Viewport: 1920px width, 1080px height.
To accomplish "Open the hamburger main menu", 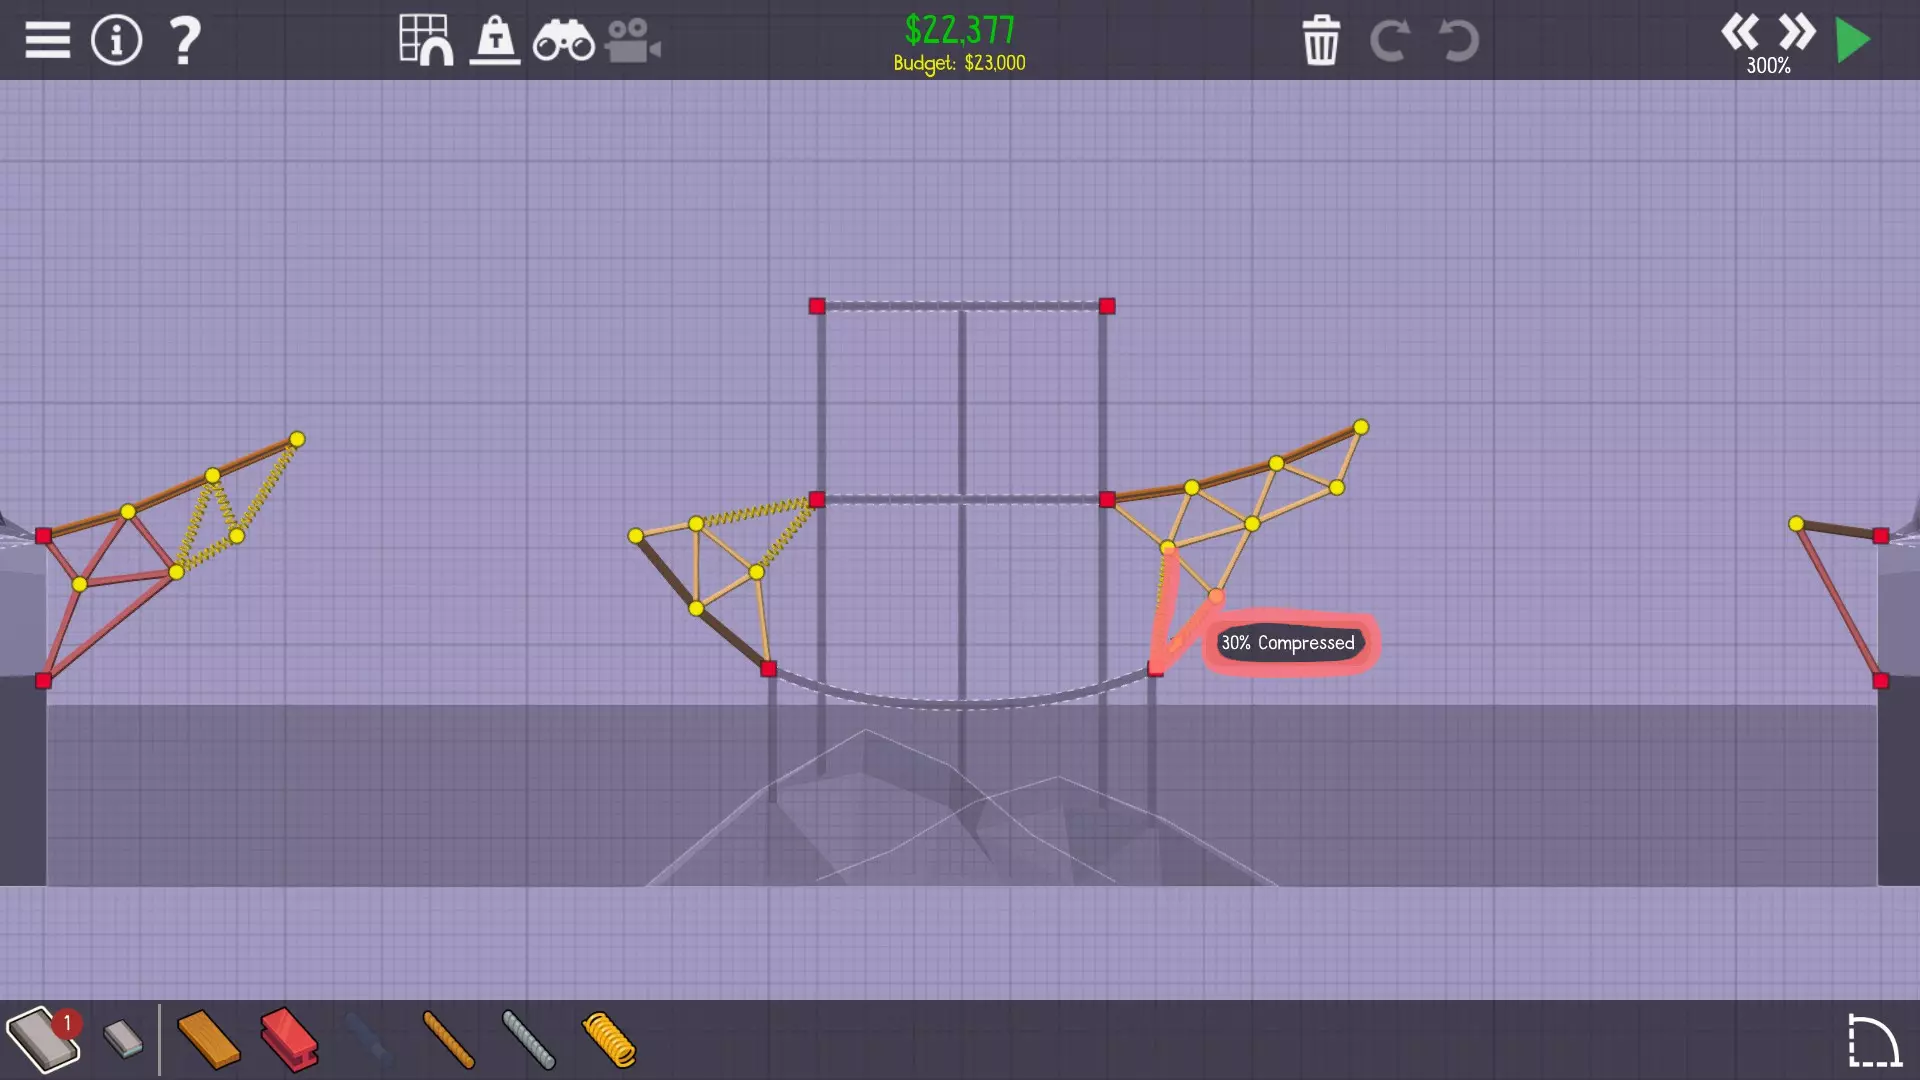I will (47, 41).
